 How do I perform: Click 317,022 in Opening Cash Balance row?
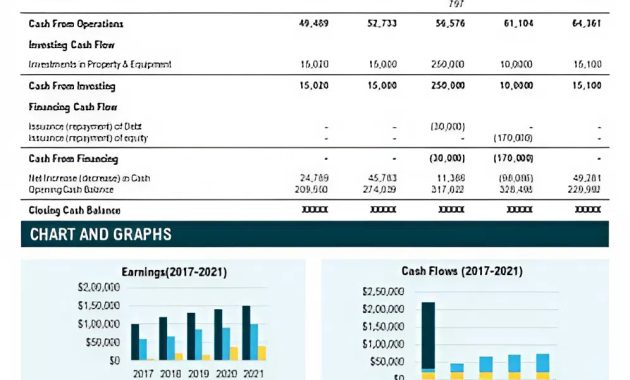click(x=448, y=189)
